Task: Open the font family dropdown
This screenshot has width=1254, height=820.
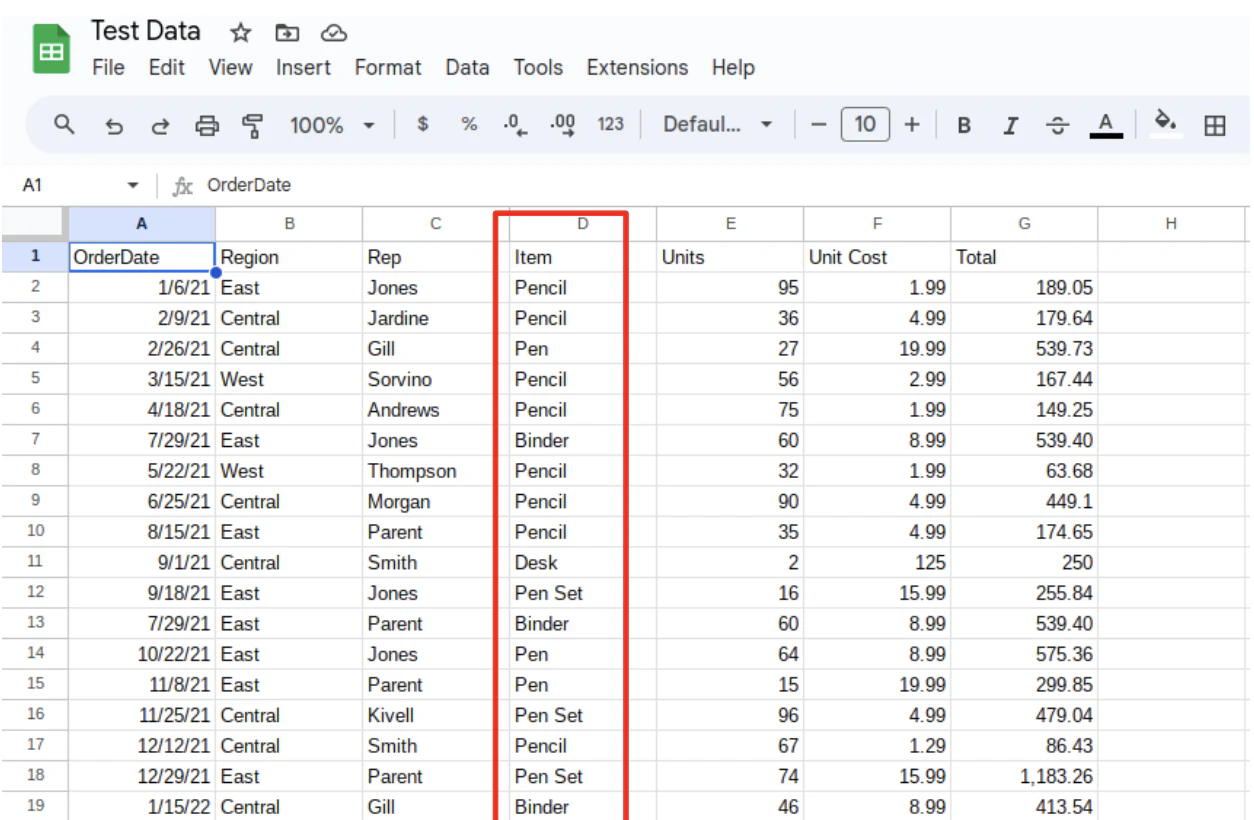Action: tap(718, 125)
